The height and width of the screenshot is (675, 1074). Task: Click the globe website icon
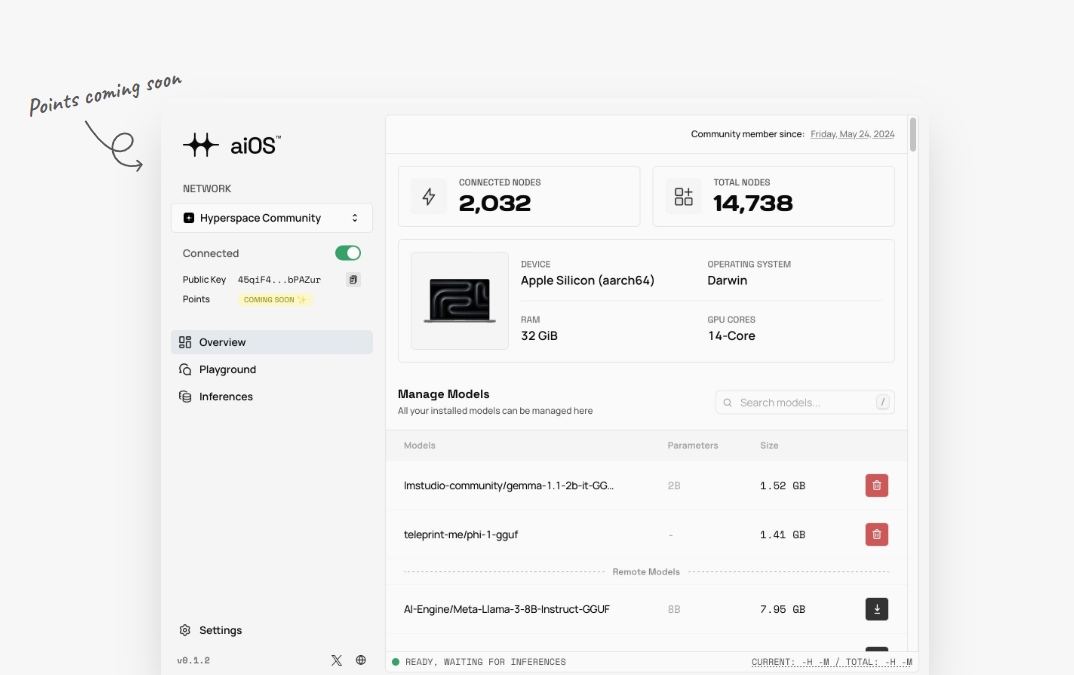click(361, 660)
